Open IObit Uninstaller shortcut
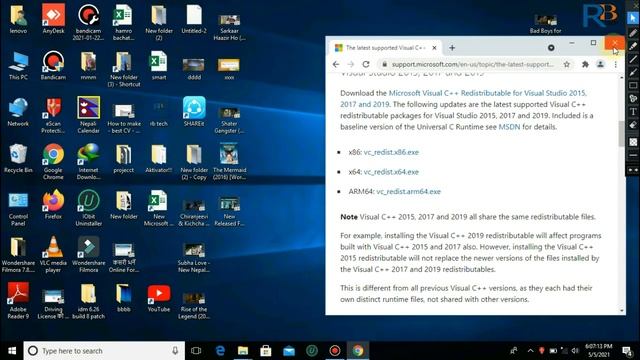The height and width of the screenshot is (360, 640). pyautogui.click(x=89, y=207)
